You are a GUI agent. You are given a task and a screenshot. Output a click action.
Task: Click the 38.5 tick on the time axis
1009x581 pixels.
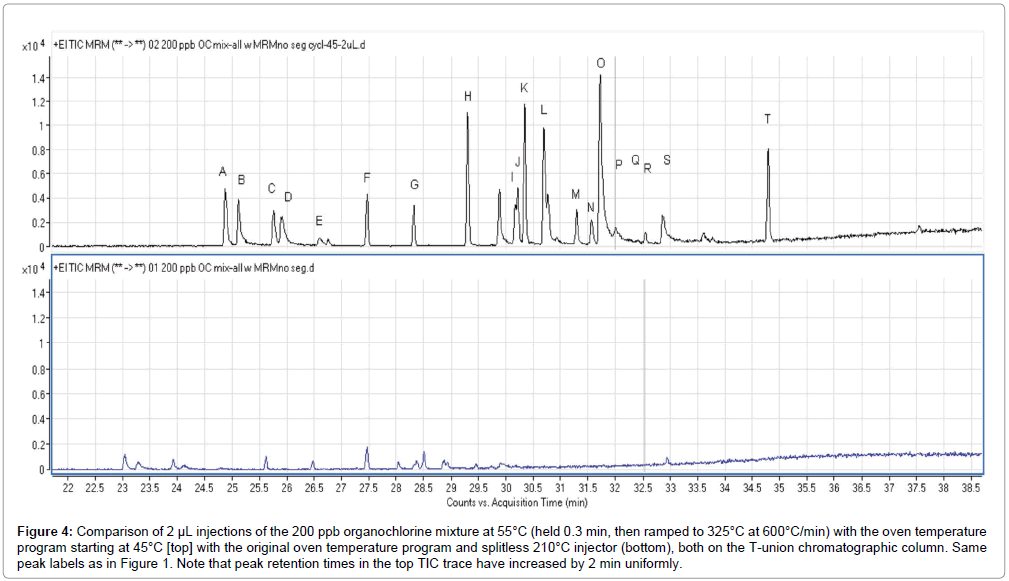coord(970,489)
